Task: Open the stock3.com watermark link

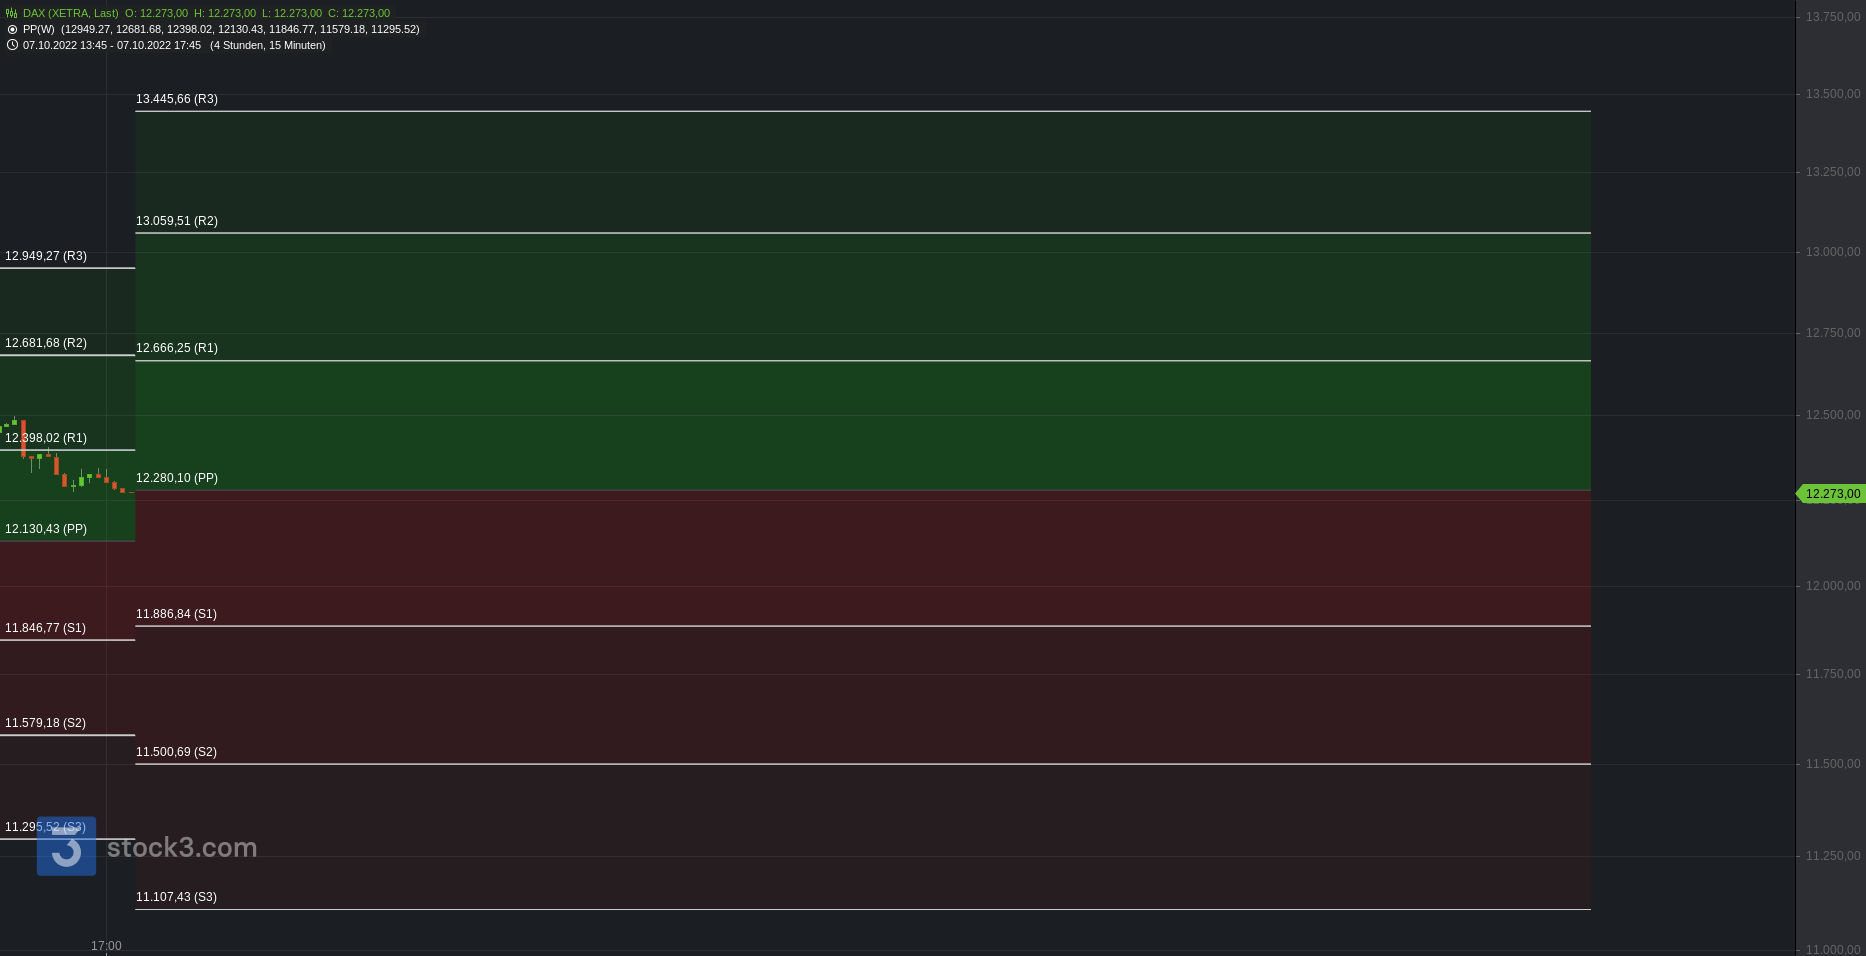Action: click(x=182, y=847)
